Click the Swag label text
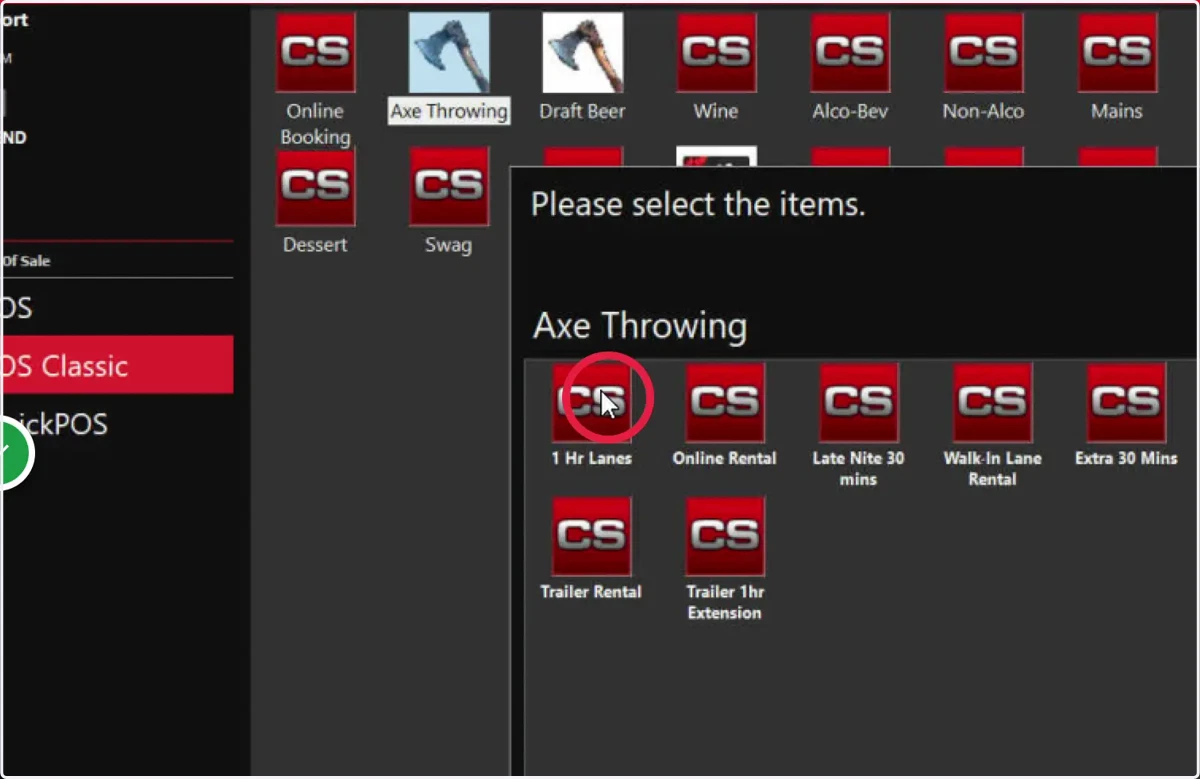The width and height of the screenshot is (1200, 779). (x=448, y=245)
